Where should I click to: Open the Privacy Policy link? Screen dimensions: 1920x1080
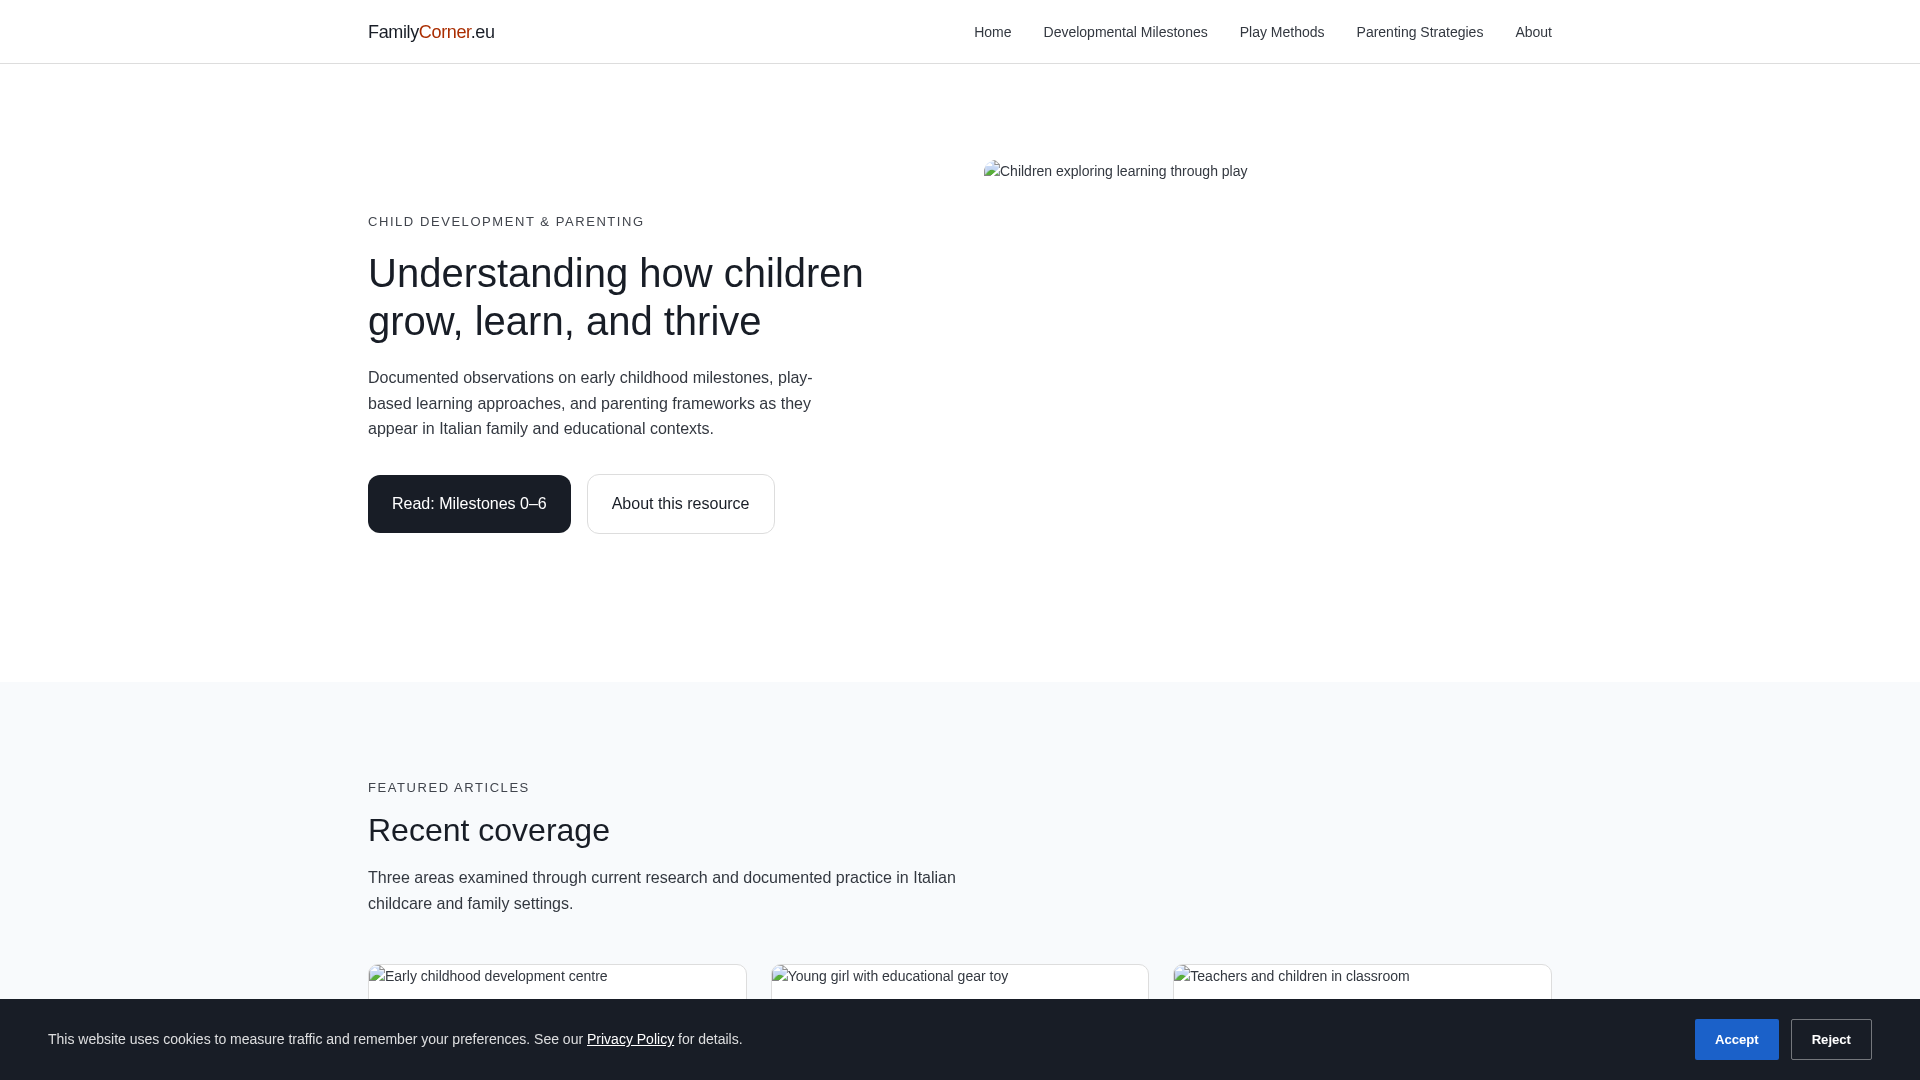pyautogui.click(x=630, y=1039)
